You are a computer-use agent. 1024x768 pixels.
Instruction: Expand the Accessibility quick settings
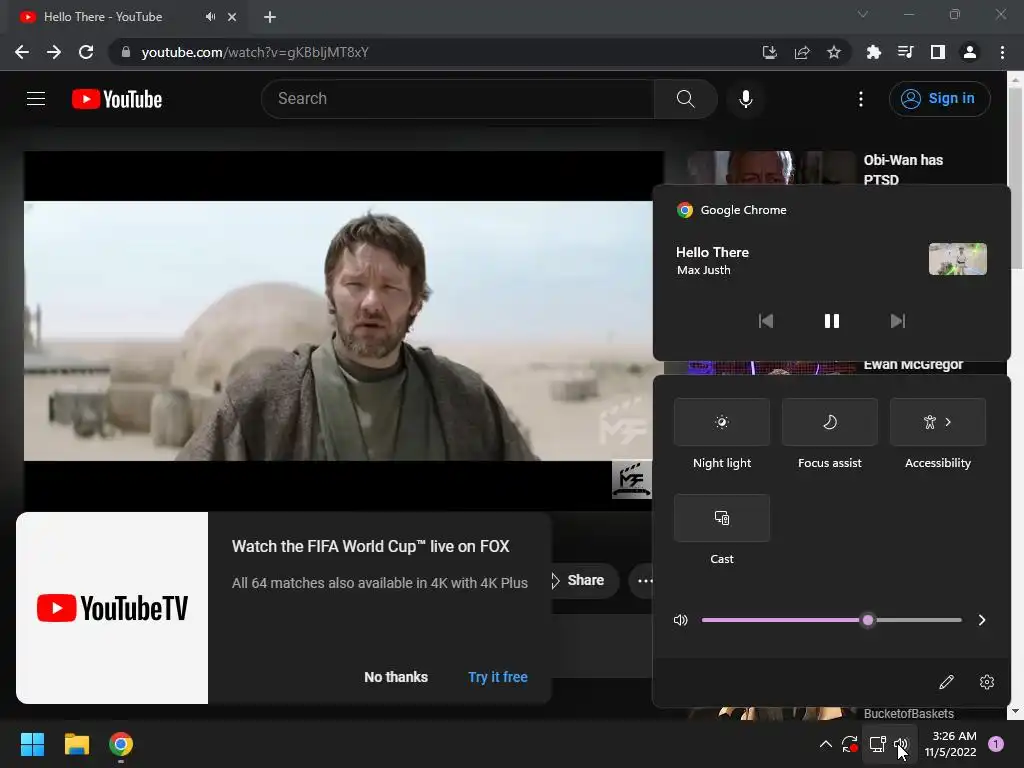click(x=938, y=422)
